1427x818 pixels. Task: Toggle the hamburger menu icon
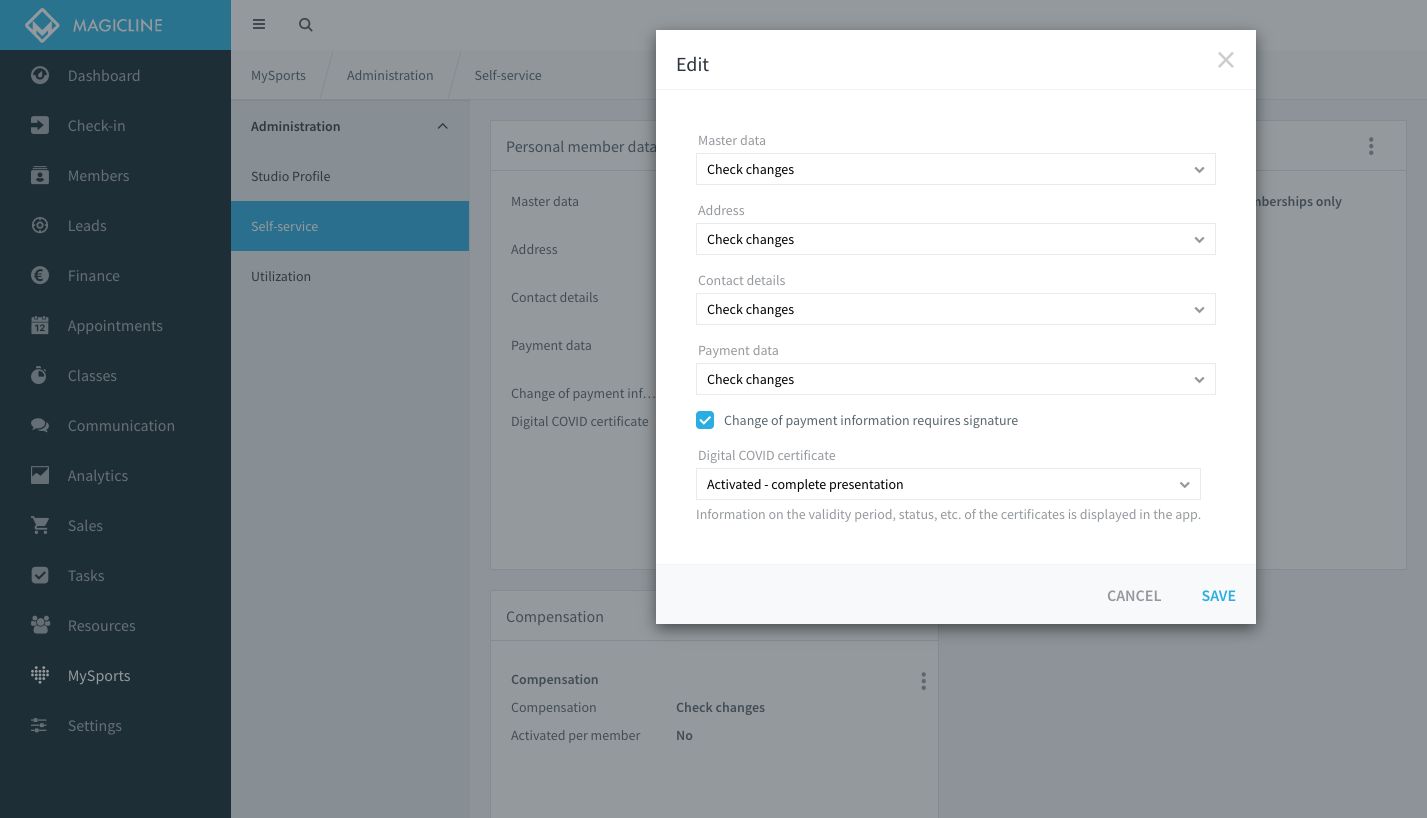tap(259, 25)
